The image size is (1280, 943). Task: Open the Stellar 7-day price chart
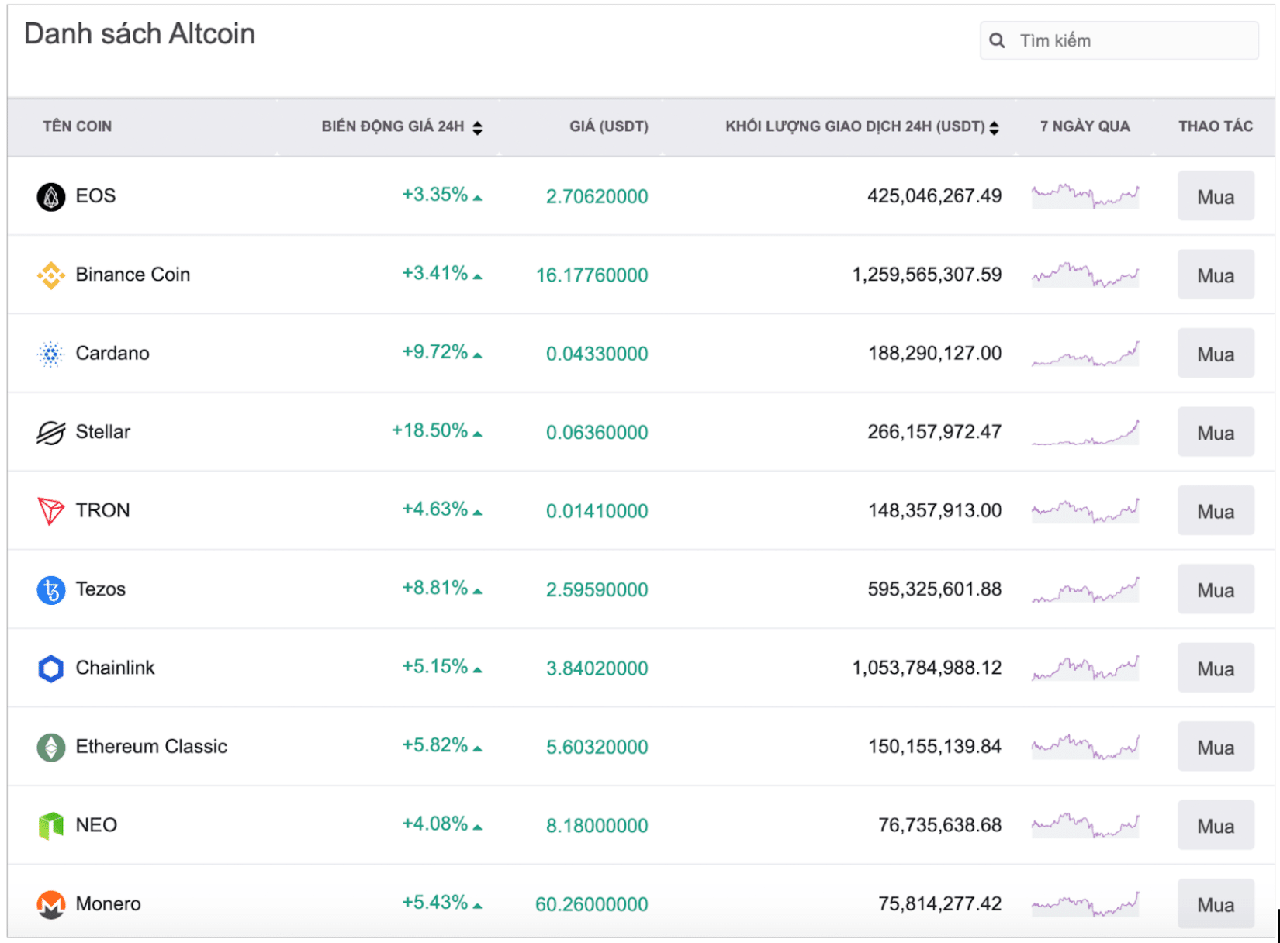pyautogui.click(x=1086, y=432)
